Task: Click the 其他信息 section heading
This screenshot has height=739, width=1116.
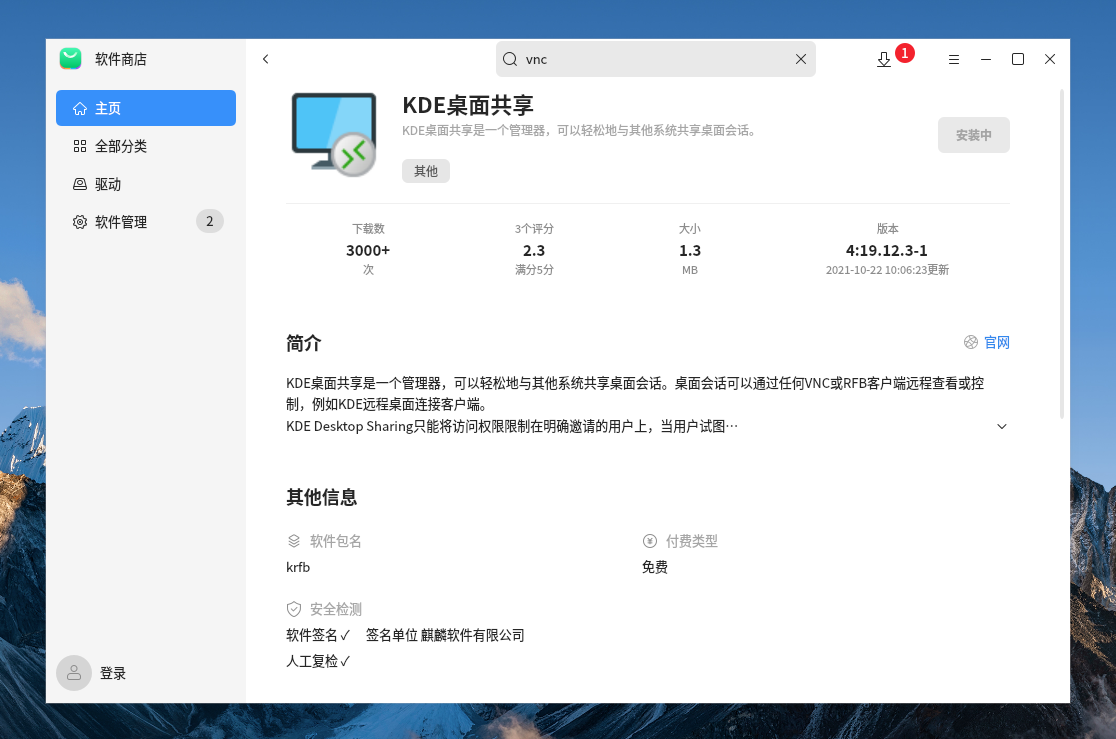Action: tap(322, 498)
